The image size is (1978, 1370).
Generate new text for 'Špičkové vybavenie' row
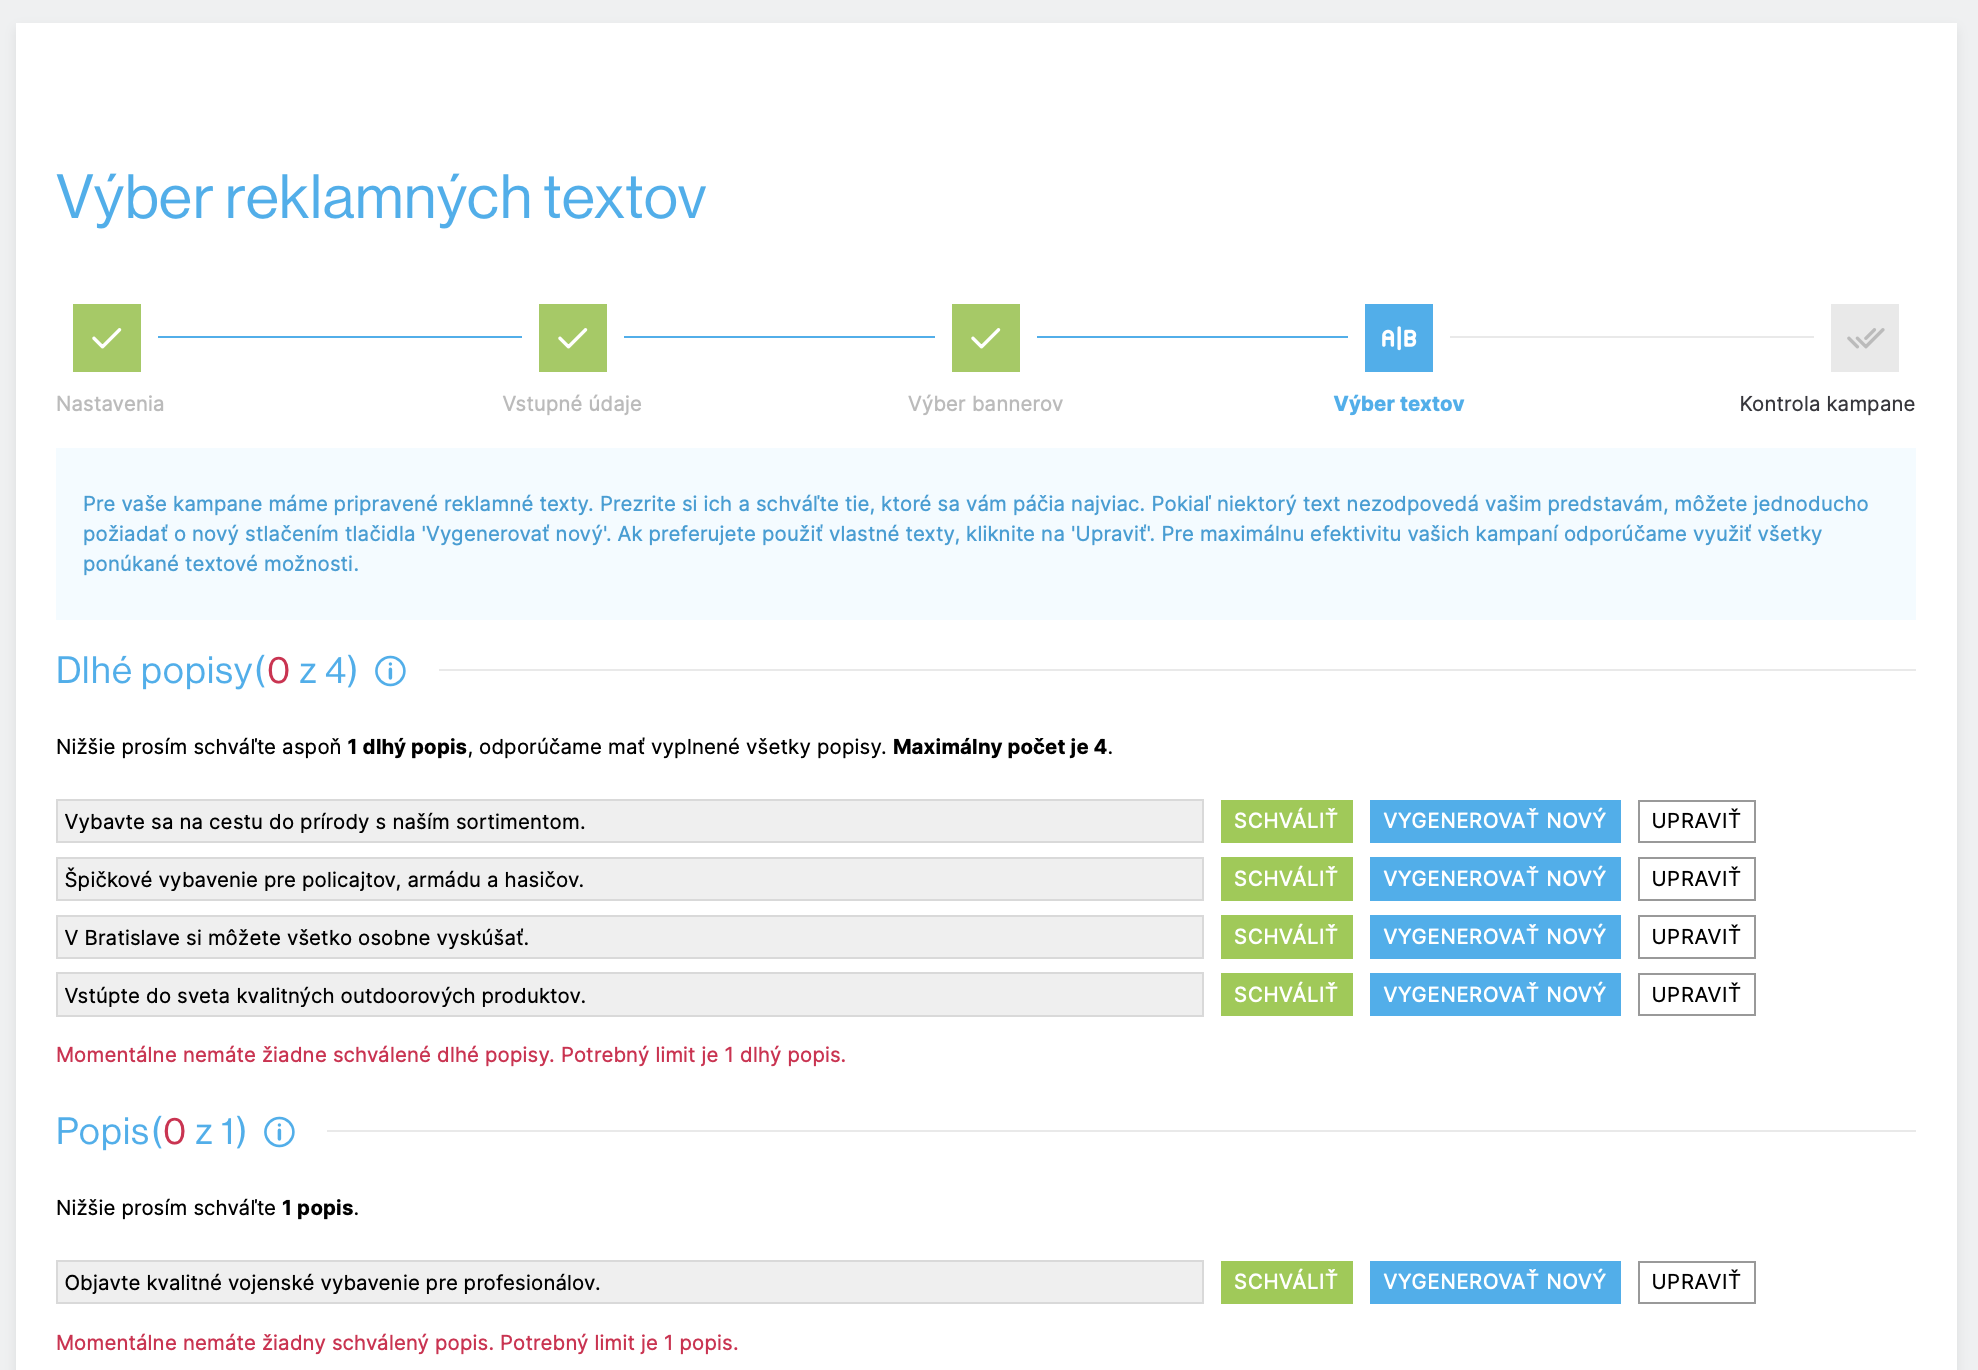click(1495, 879)
